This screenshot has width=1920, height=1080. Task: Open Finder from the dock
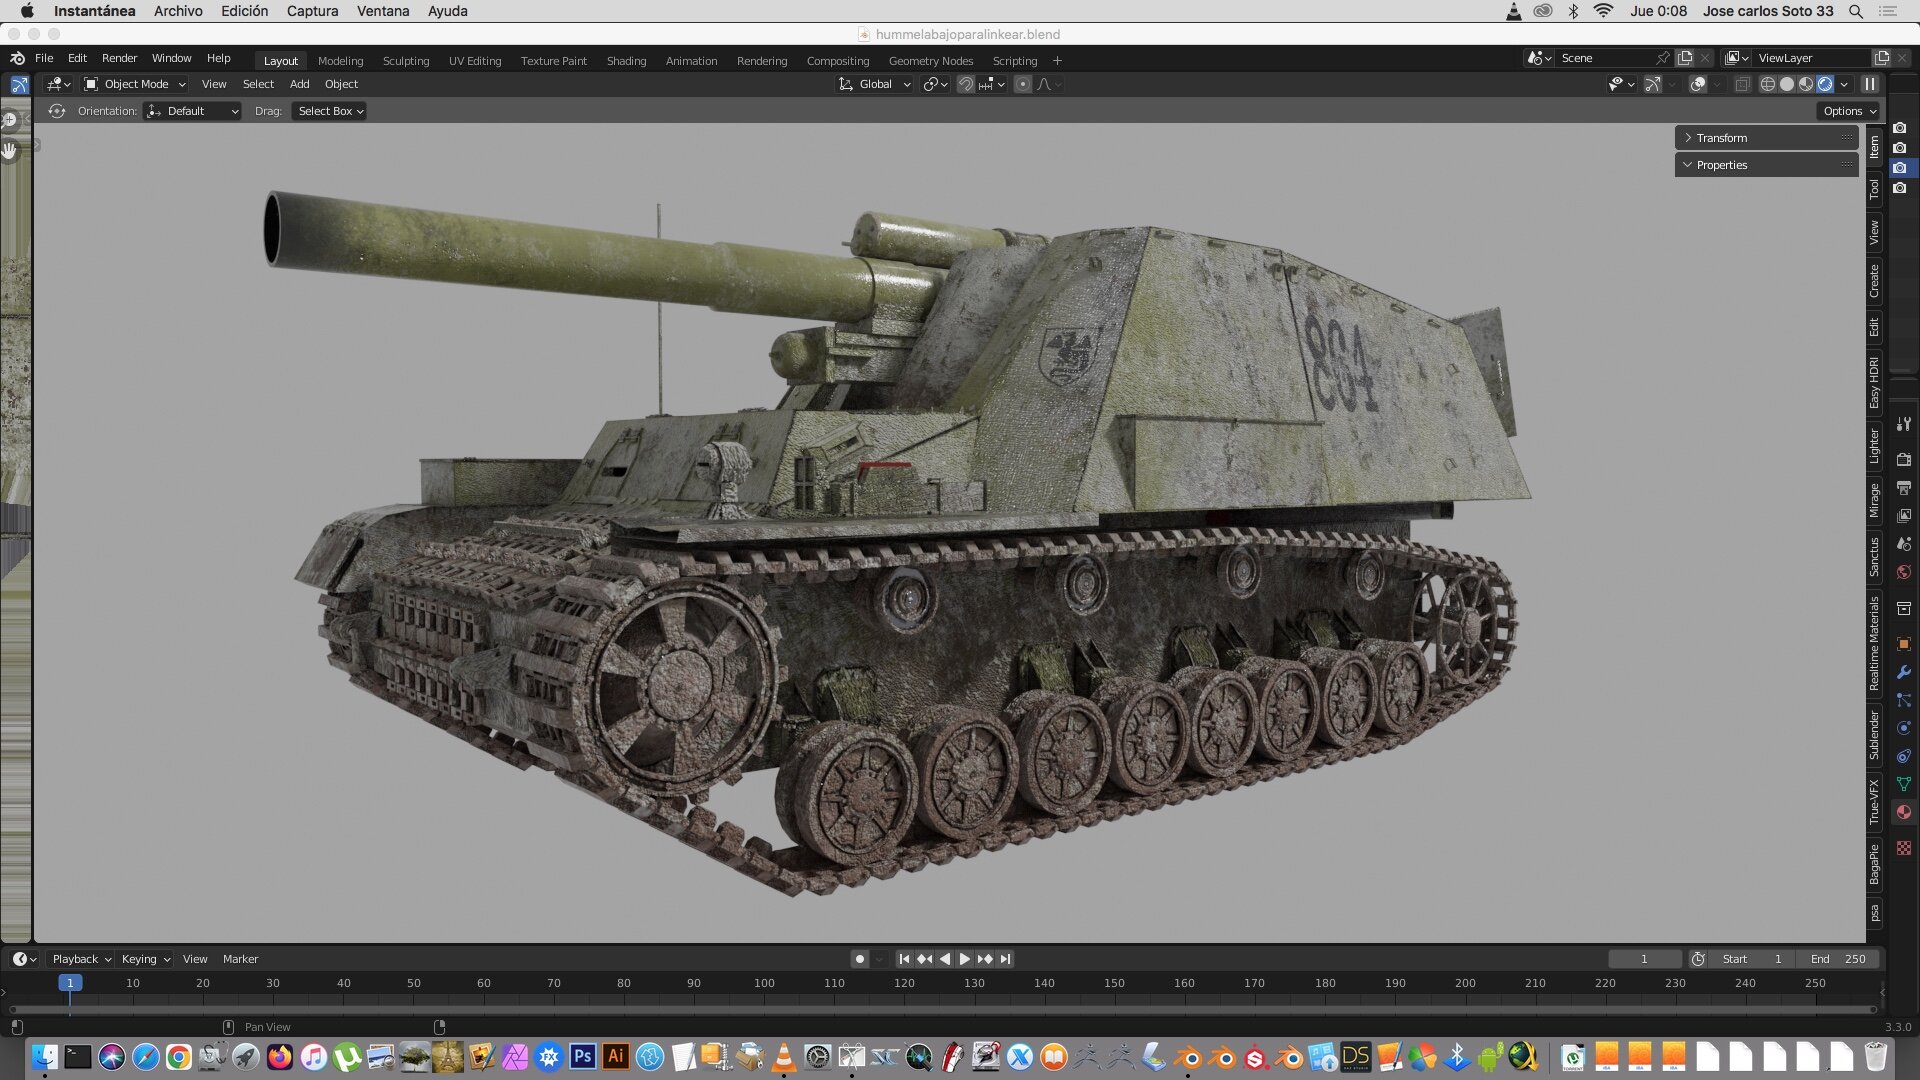[44, 1056]
